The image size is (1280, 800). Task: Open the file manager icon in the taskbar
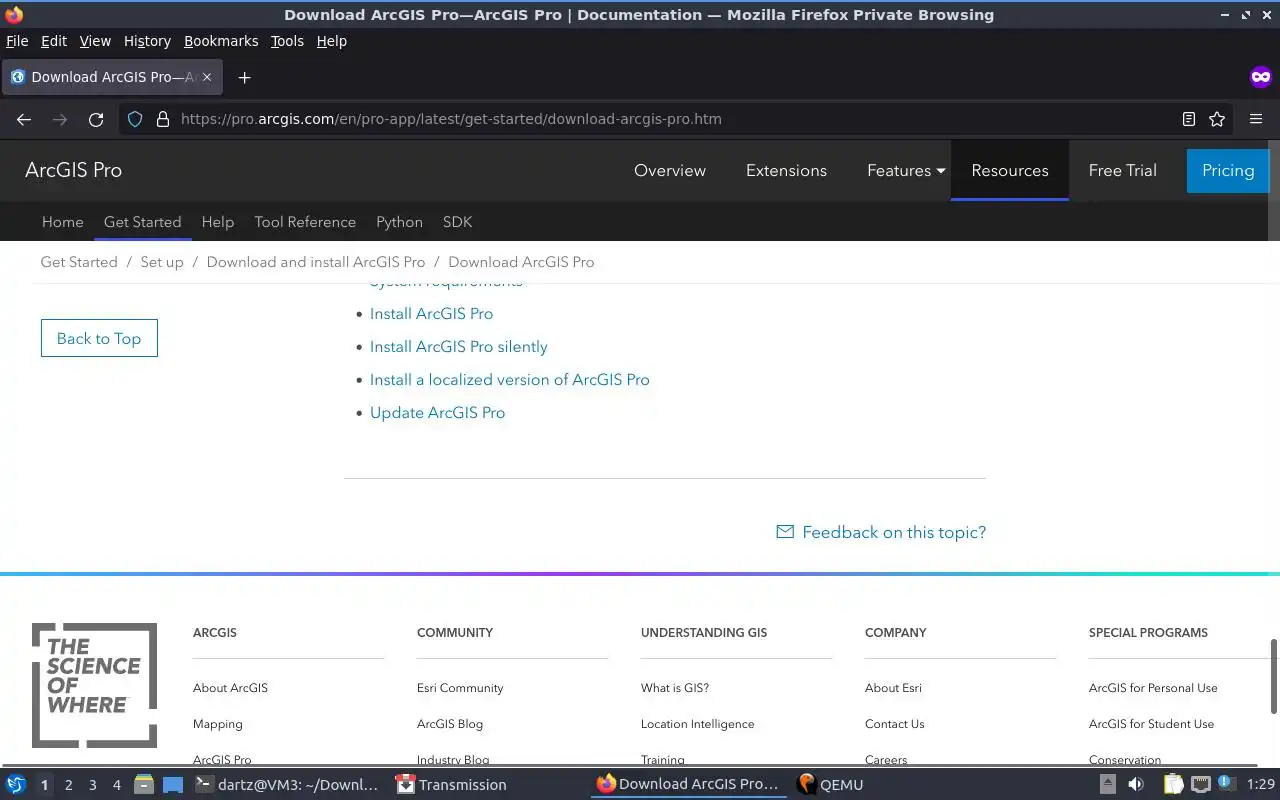pyautogui.click(x=143, y=785)
